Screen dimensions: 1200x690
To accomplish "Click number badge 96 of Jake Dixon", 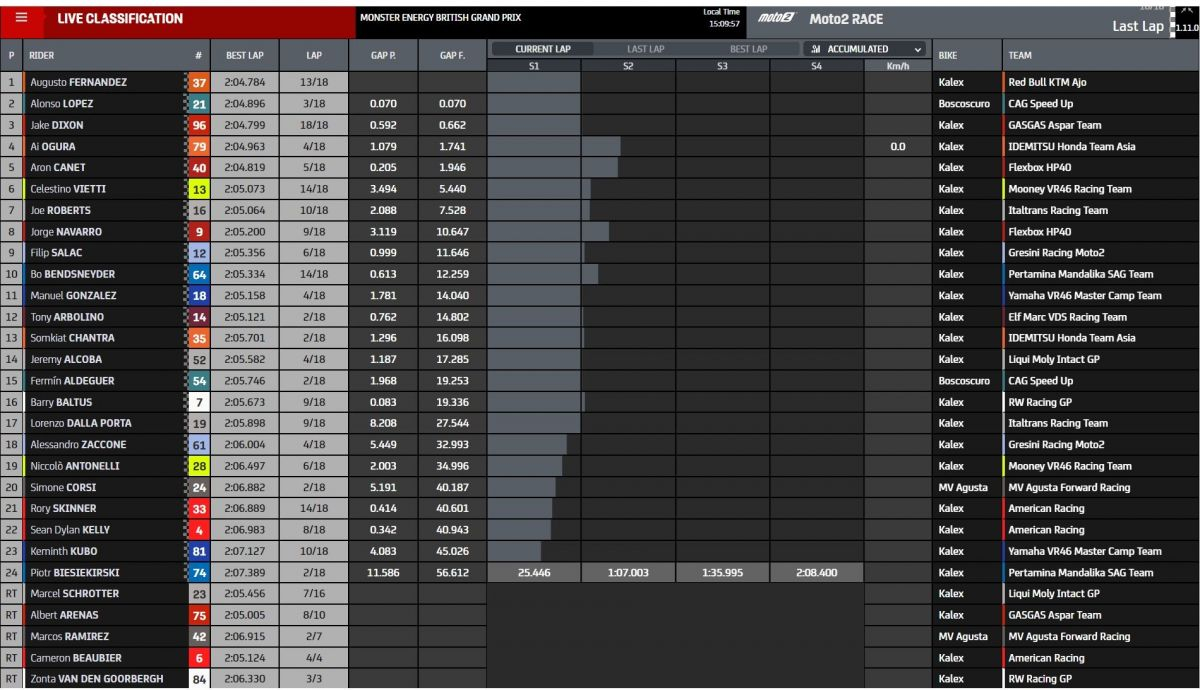I will 199,125.
